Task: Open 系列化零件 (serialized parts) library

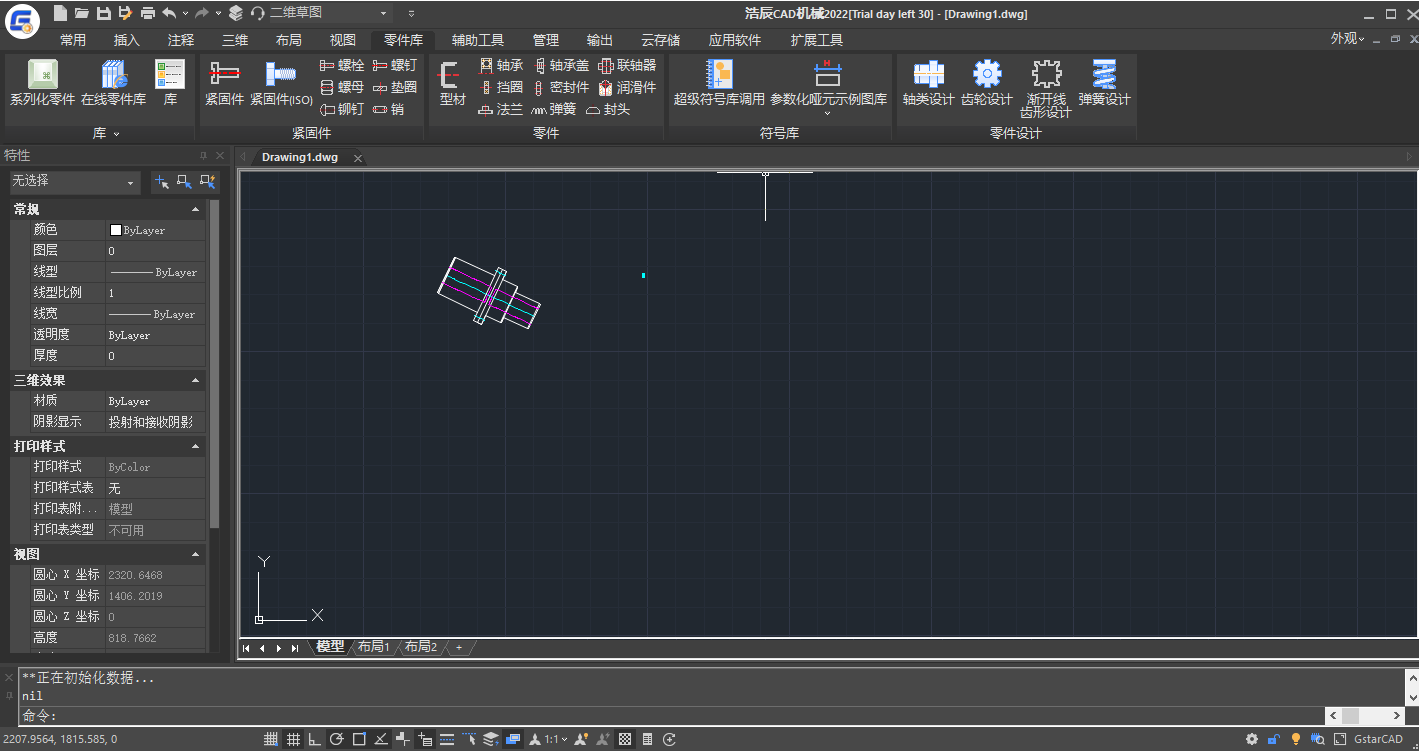Action: [43, 83]
